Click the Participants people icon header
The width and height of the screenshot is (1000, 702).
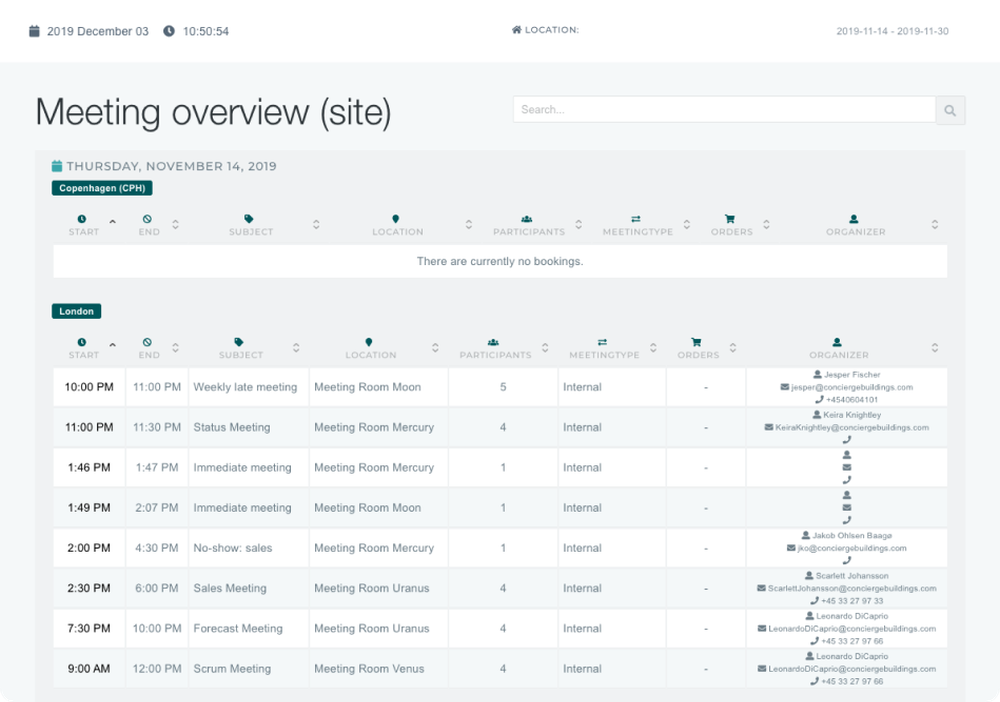pos(493,340)
